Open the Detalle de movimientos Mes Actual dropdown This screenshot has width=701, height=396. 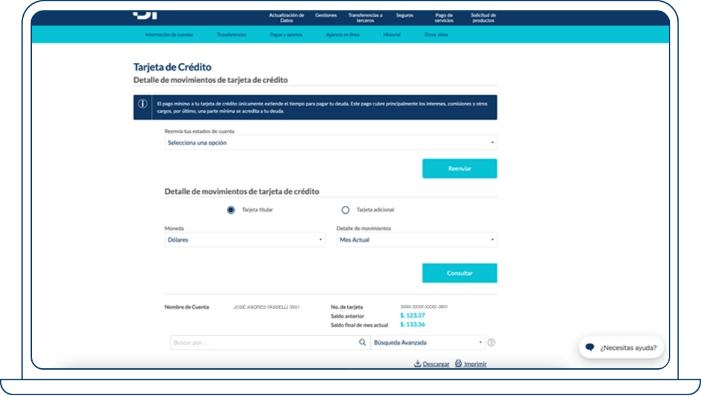point(416,240)
